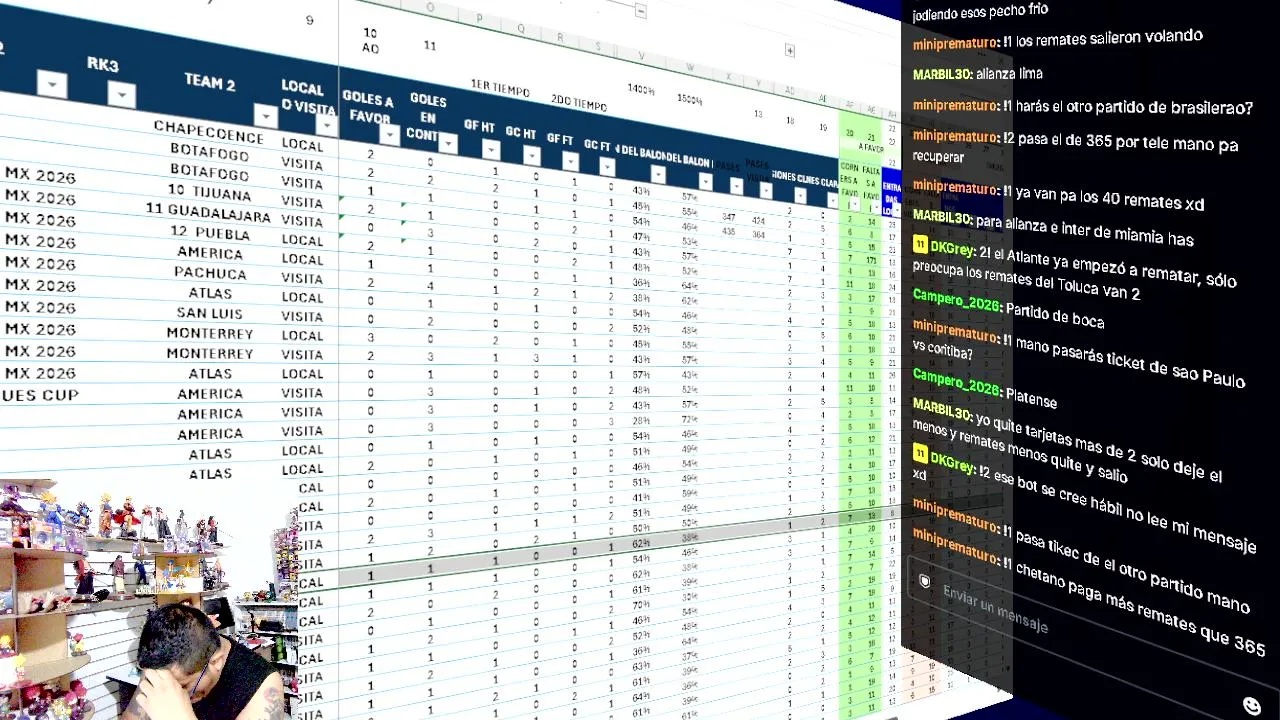Click MARBIL30 username on 'alianza lima' message
This screenshot has height=720, width=1280.
click(x=941, y=74)
